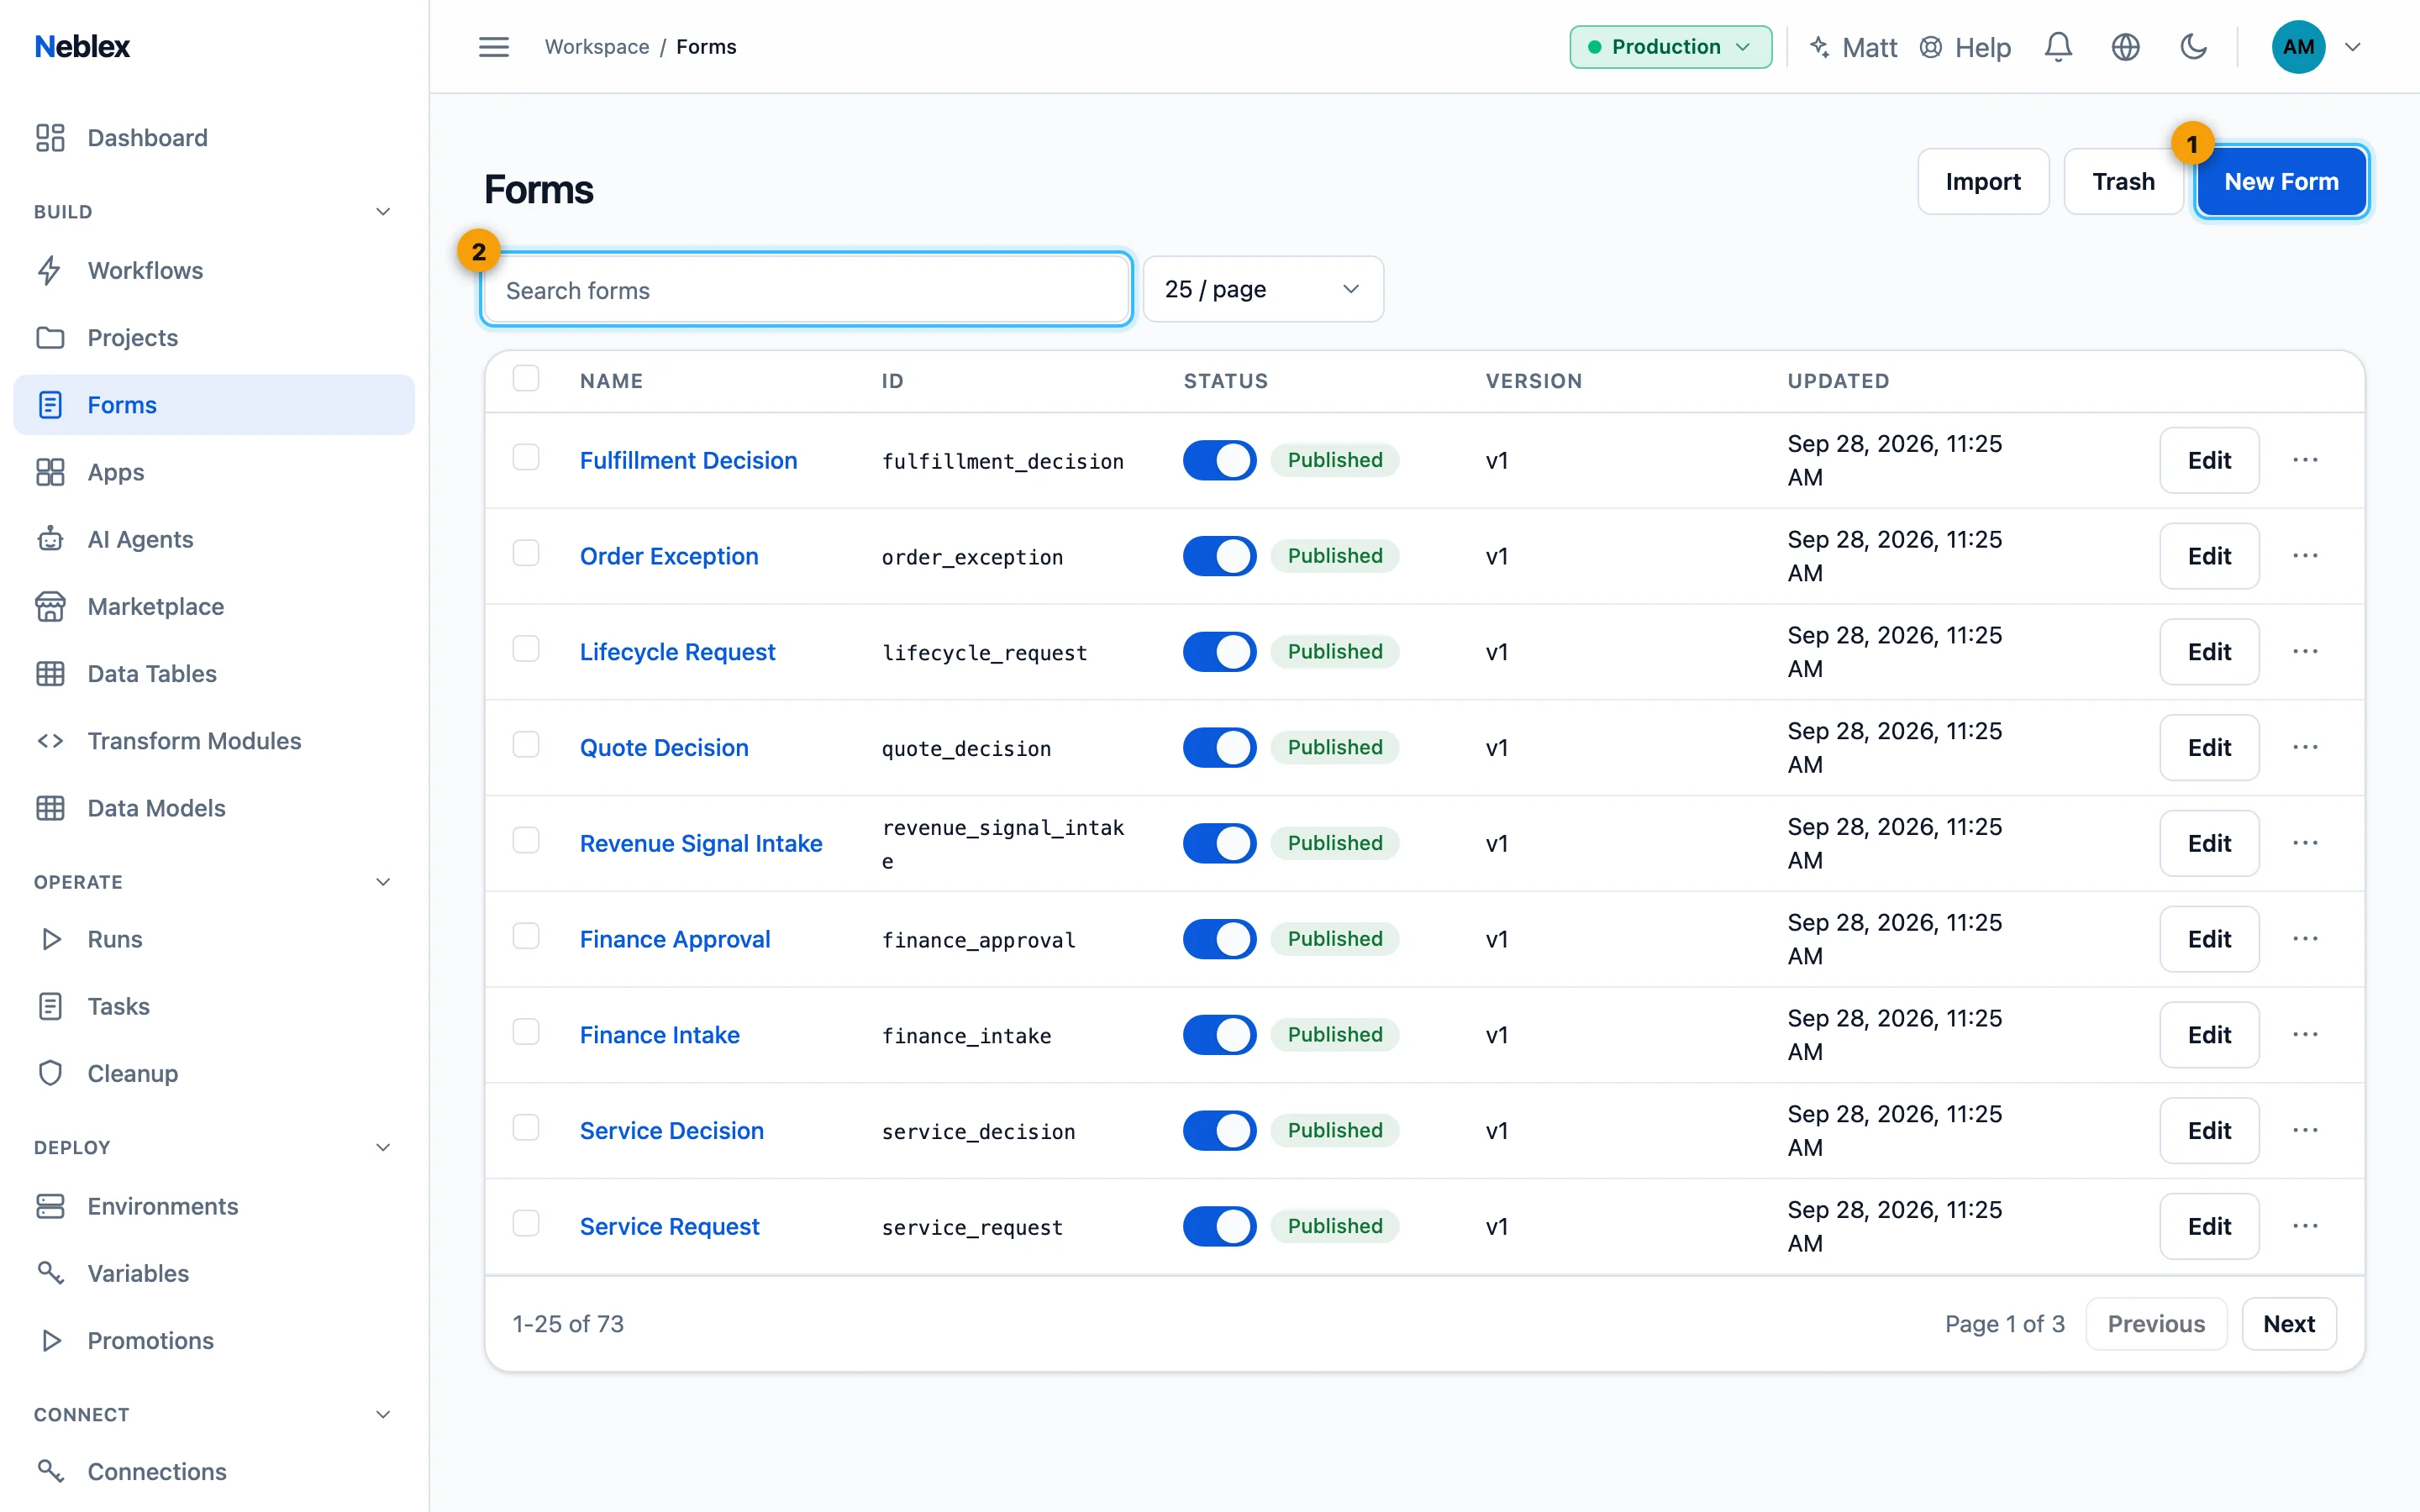The height and width of the screenshot is (1512, 2420).
Task: Open the Service Decision form link
Action: coord(672,1130)
